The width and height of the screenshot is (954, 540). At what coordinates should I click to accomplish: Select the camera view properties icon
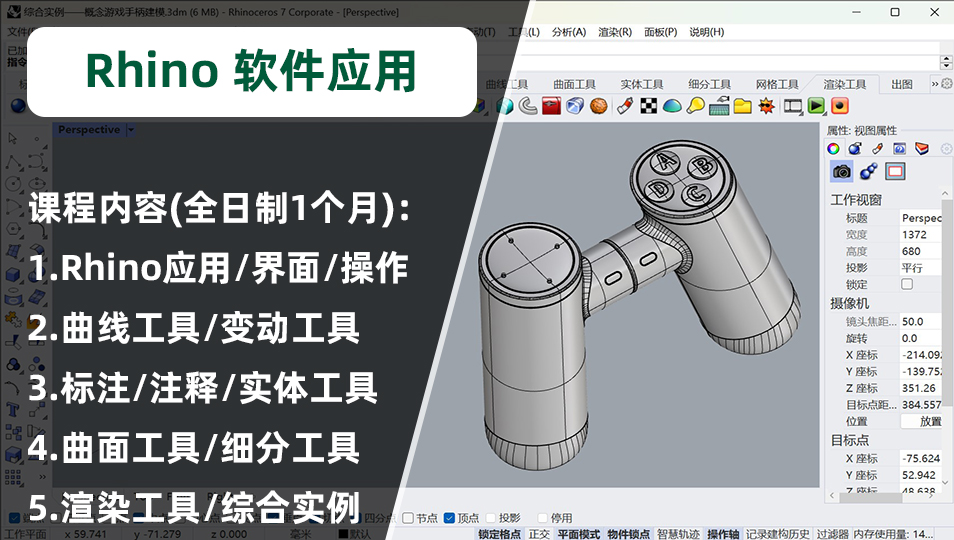coord(842,171)
